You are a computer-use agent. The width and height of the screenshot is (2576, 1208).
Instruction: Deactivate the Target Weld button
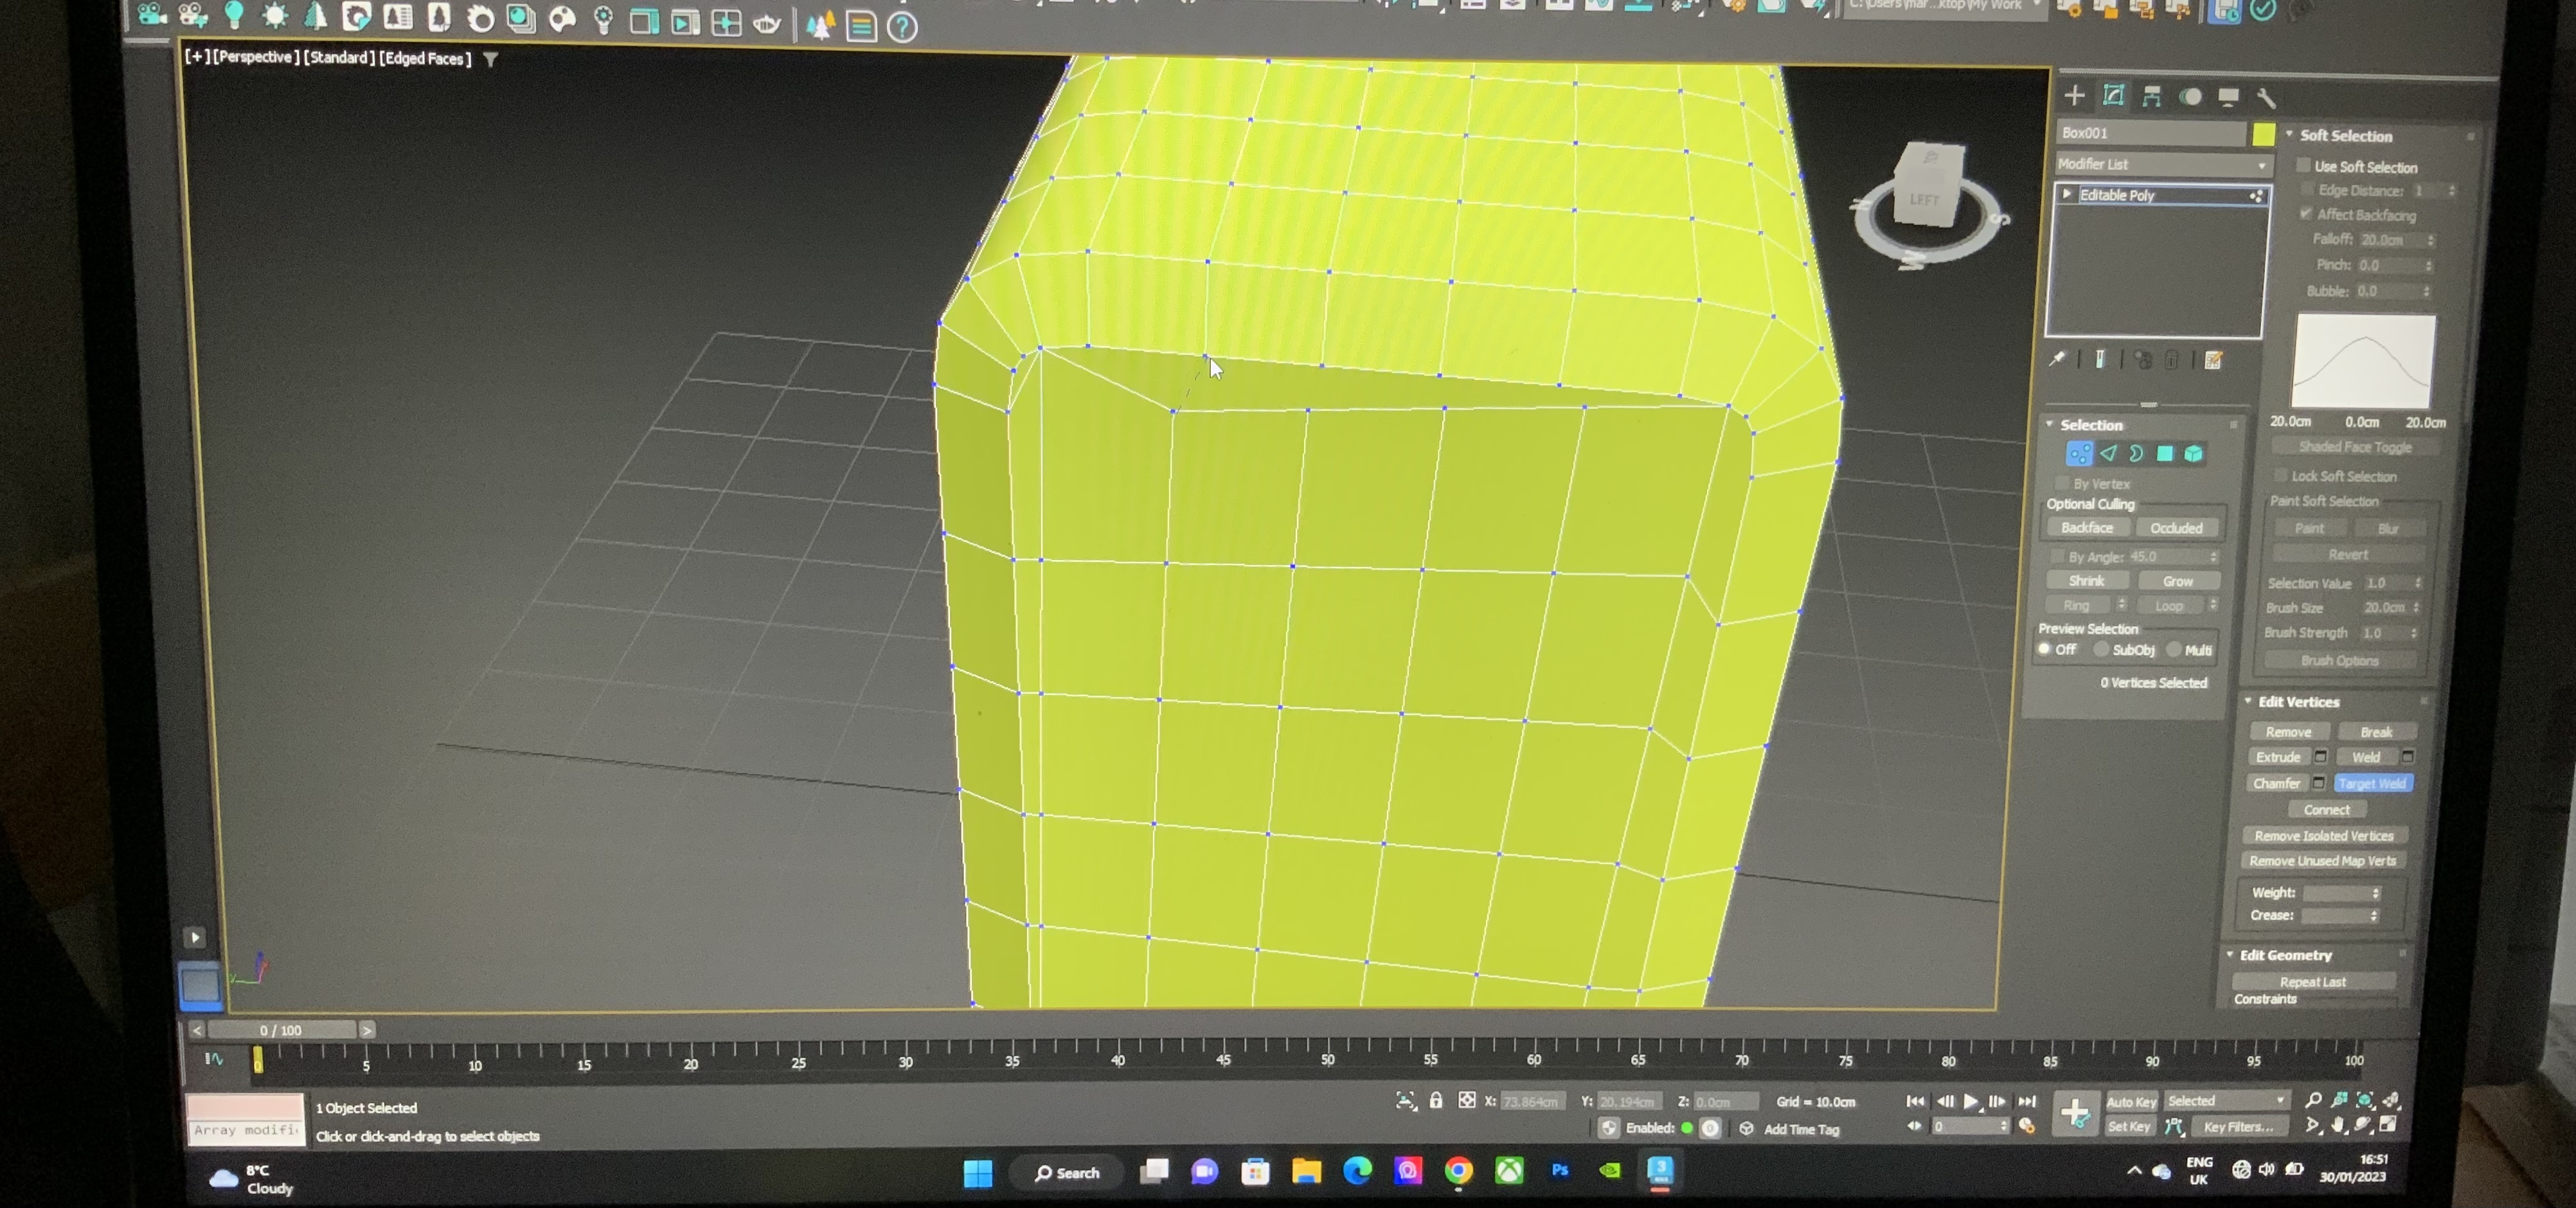[x=2372, y=783]
